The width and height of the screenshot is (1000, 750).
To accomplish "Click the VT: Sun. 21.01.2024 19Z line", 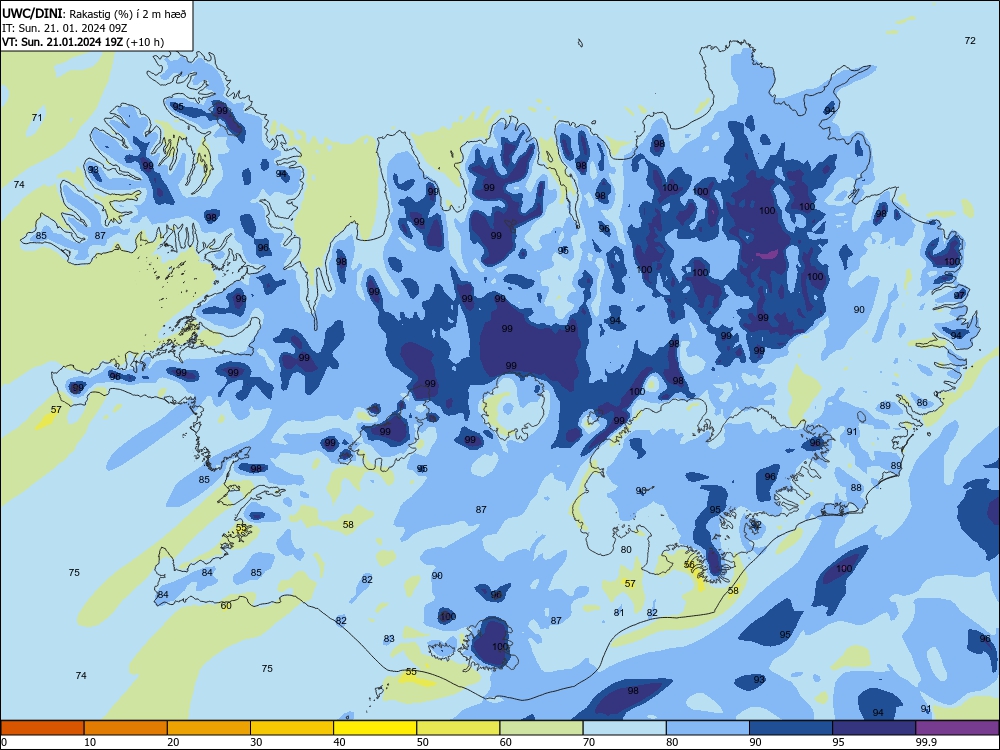I will pyautogui.click(x=83, y=42).
